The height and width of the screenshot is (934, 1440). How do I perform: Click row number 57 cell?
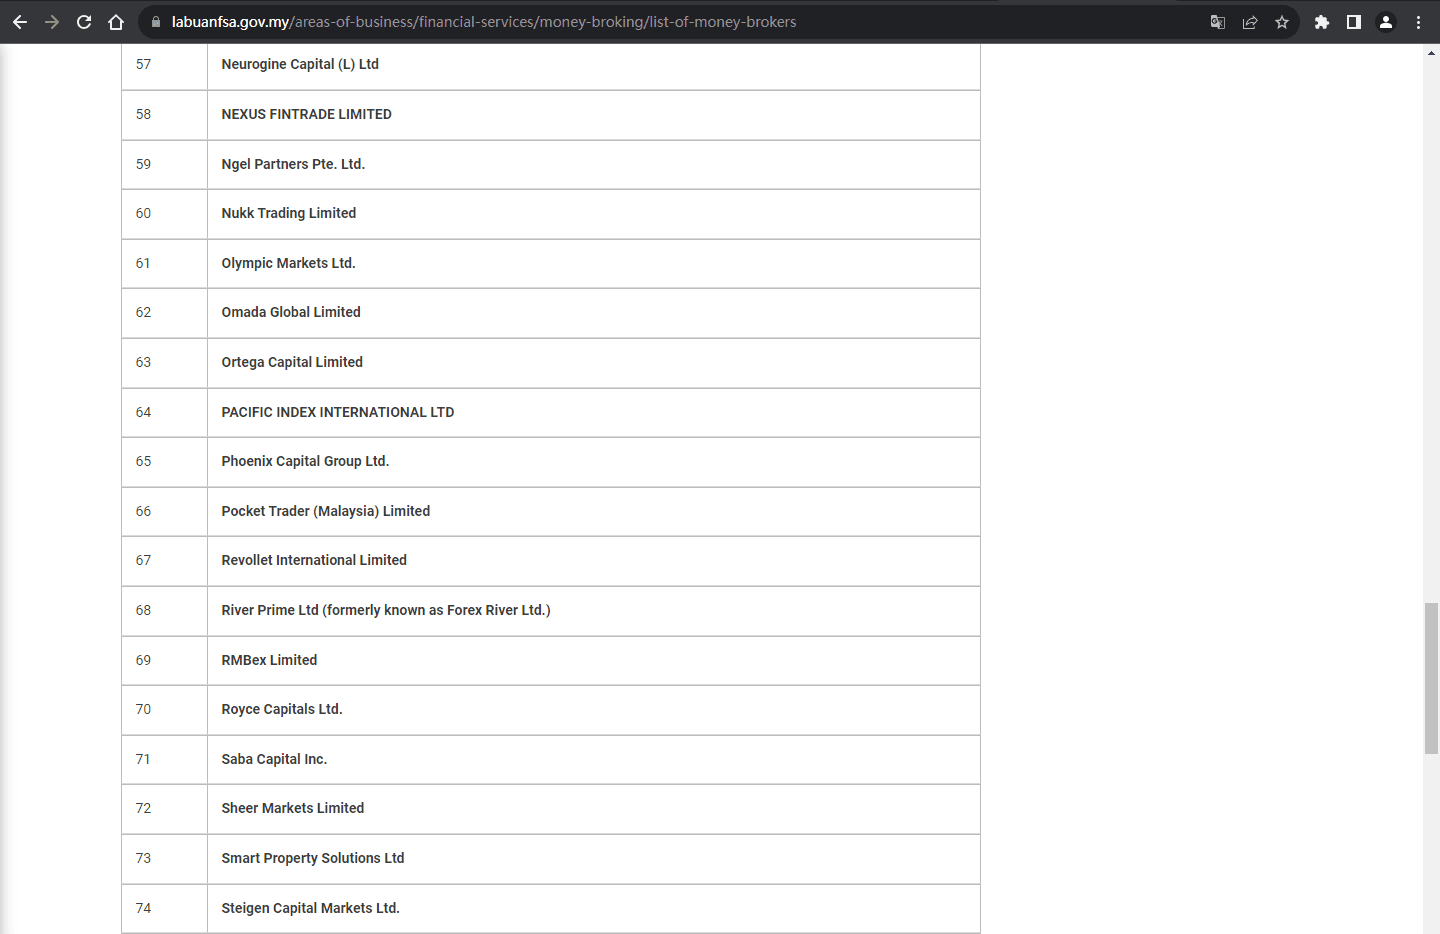pyautogui.click(x=164, y=65)
